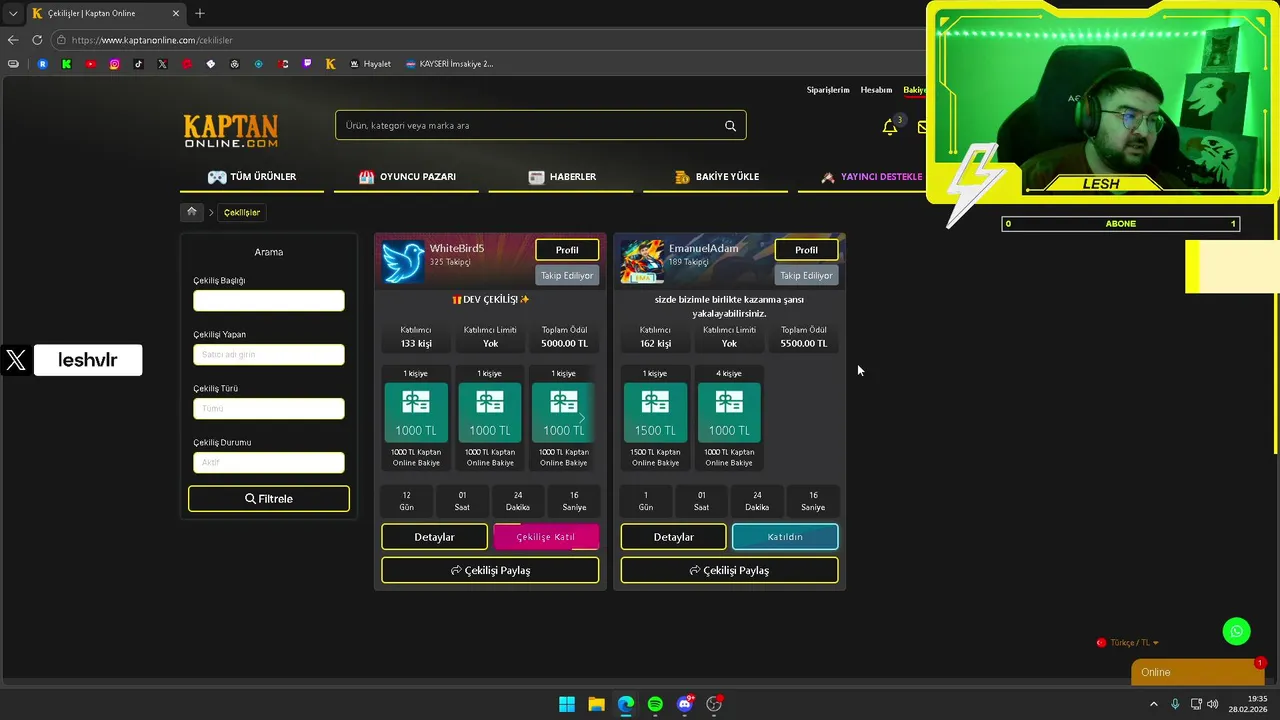This screenshot has width=1280, height=720.
Task: Toggle Takip Ediliyor for EmanuelAdam
Action: click(x=806, y=276)
